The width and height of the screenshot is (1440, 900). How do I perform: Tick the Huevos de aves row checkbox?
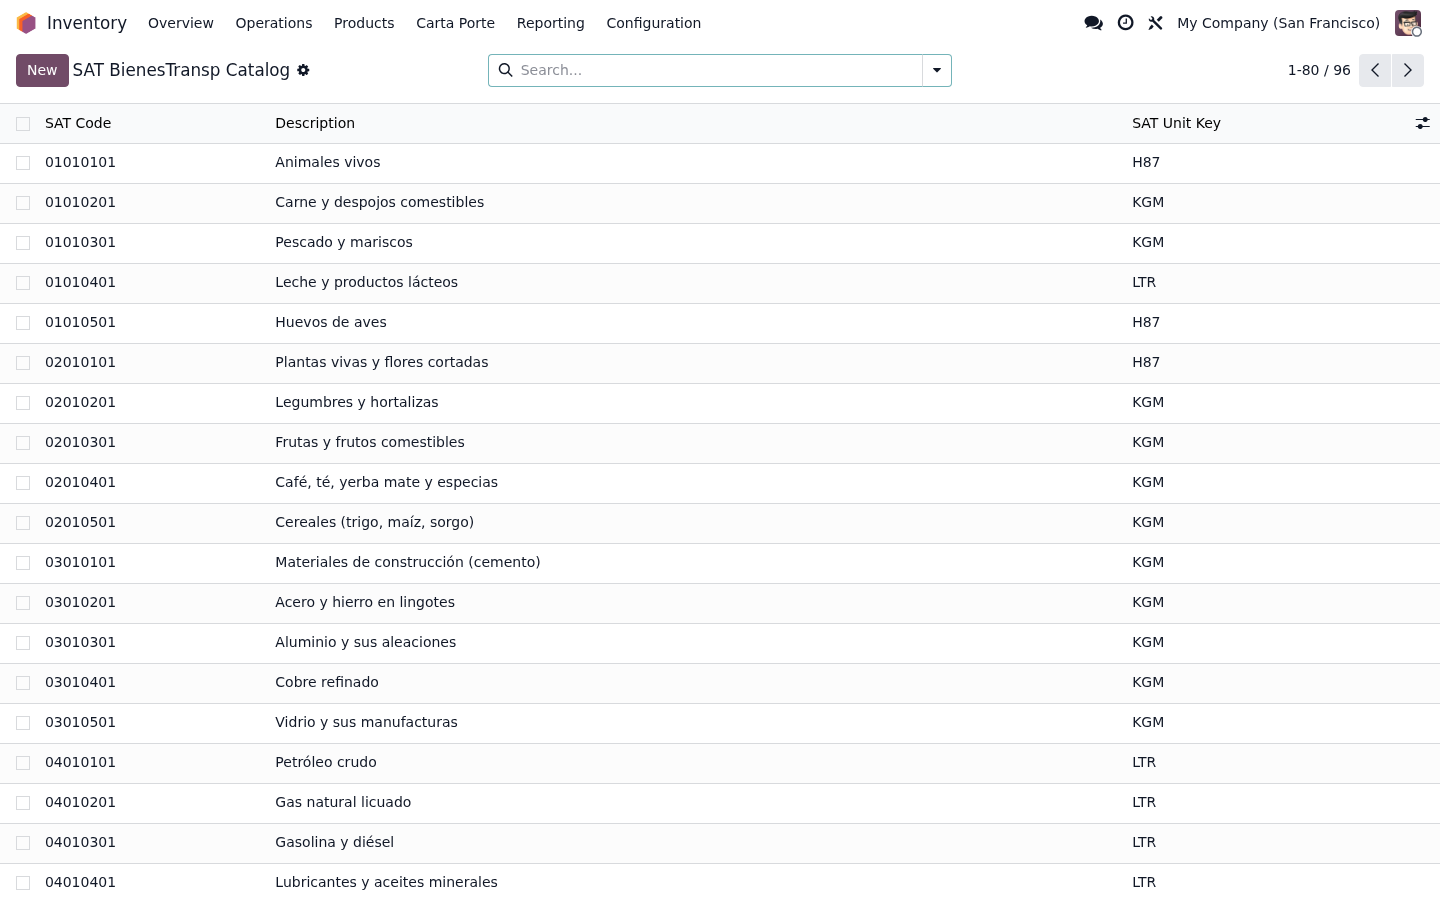coord(23,323)
